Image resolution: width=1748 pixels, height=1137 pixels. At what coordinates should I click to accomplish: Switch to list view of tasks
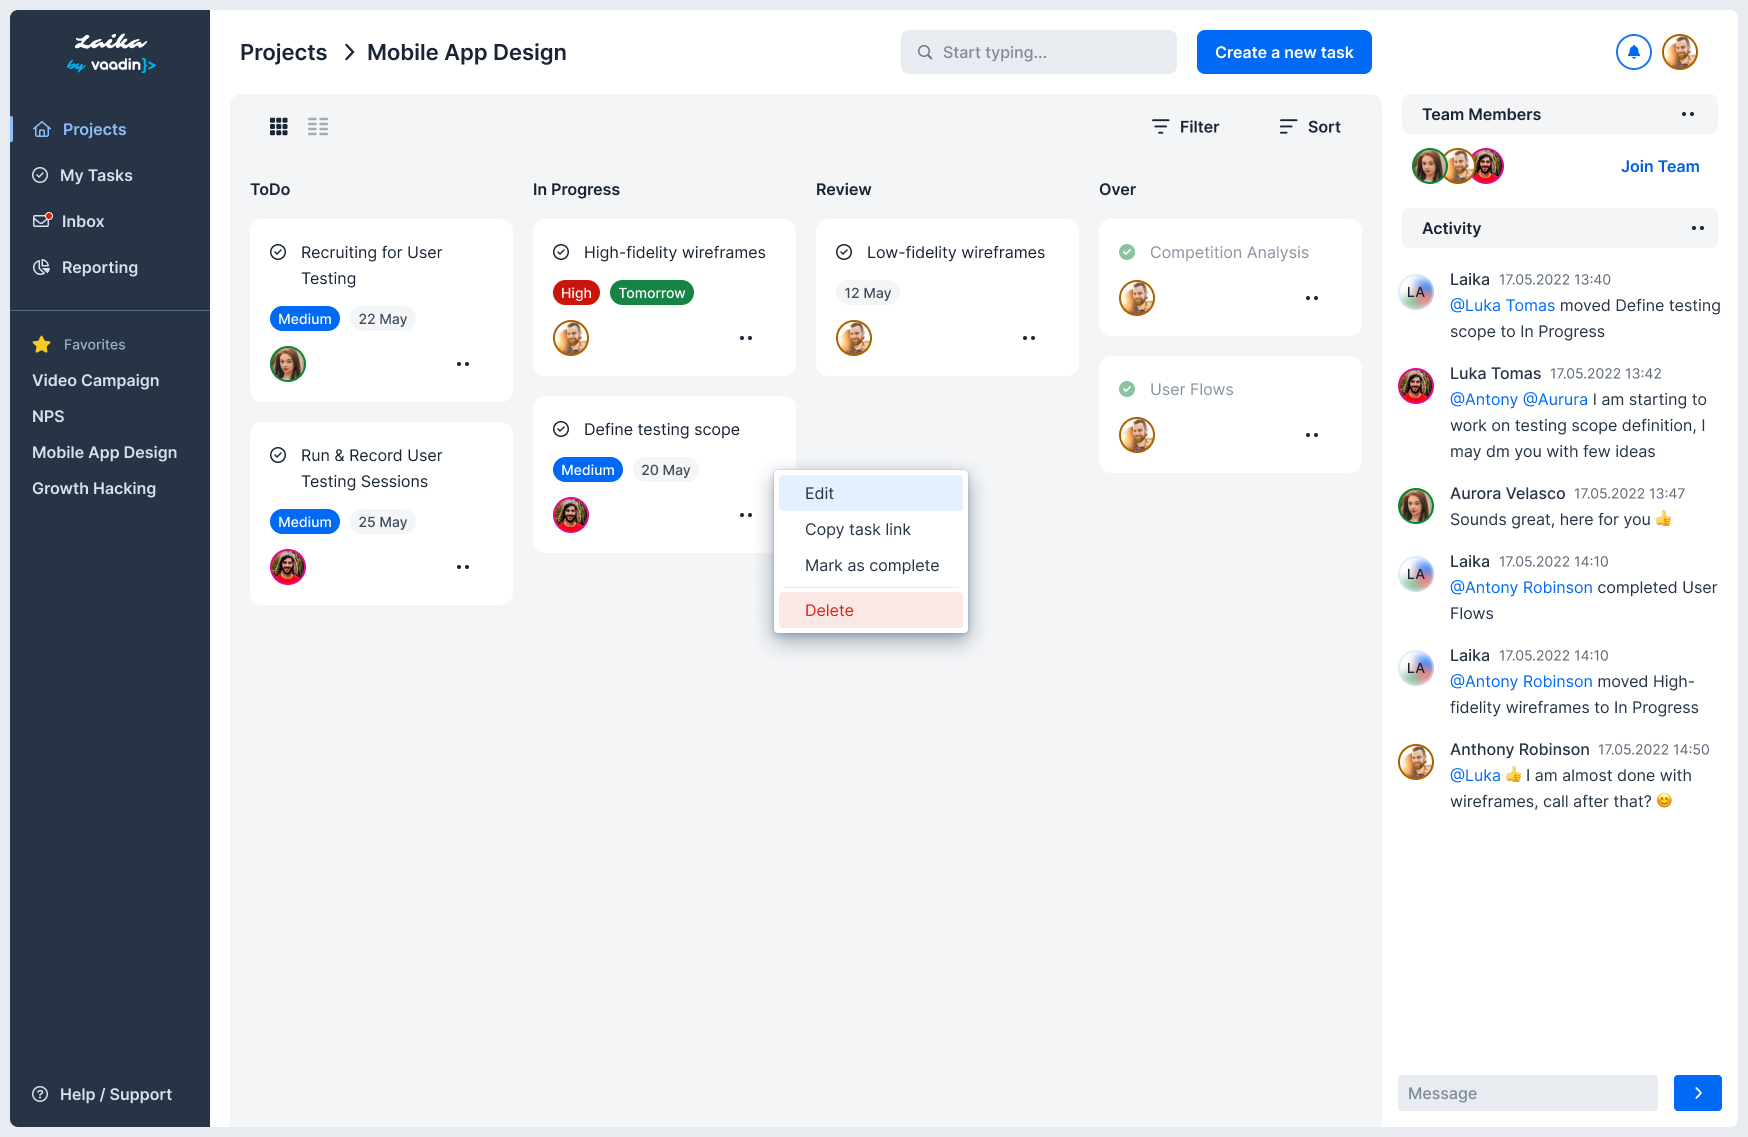pyautogui.click(x=318, y=126)
